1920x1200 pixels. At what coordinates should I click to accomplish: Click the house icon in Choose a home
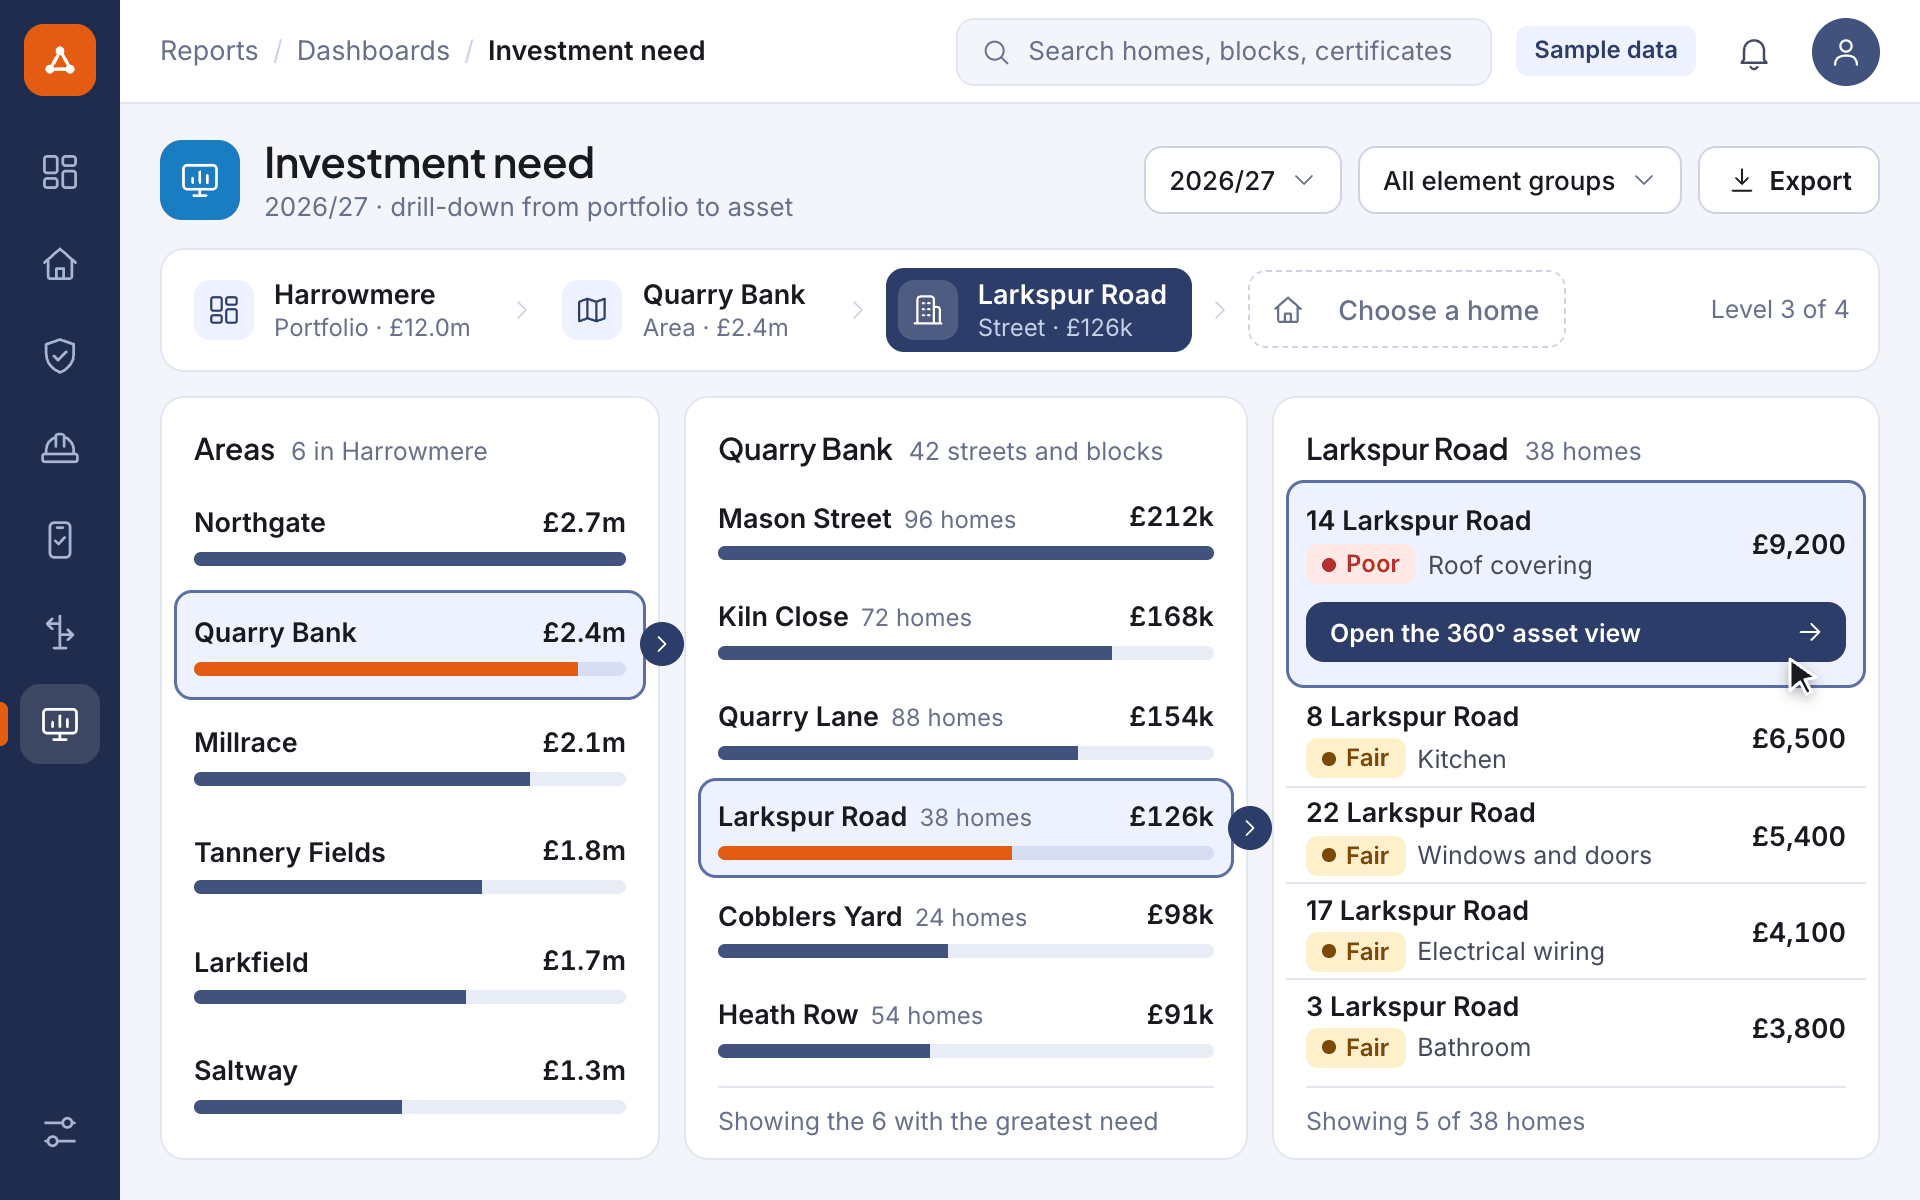pos(1288,310)
